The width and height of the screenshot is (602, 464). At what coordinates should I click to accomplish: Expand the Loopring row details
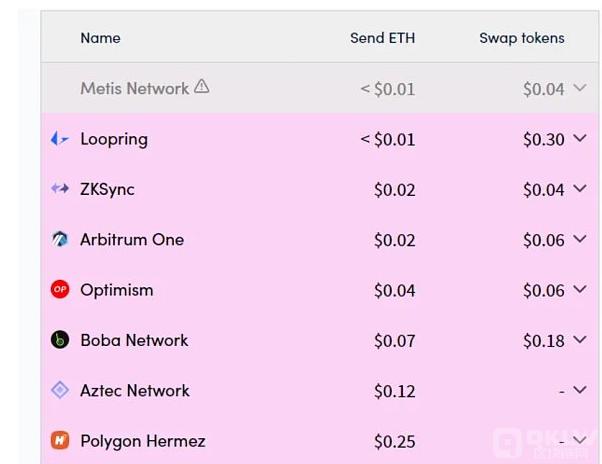pos(580,138)
